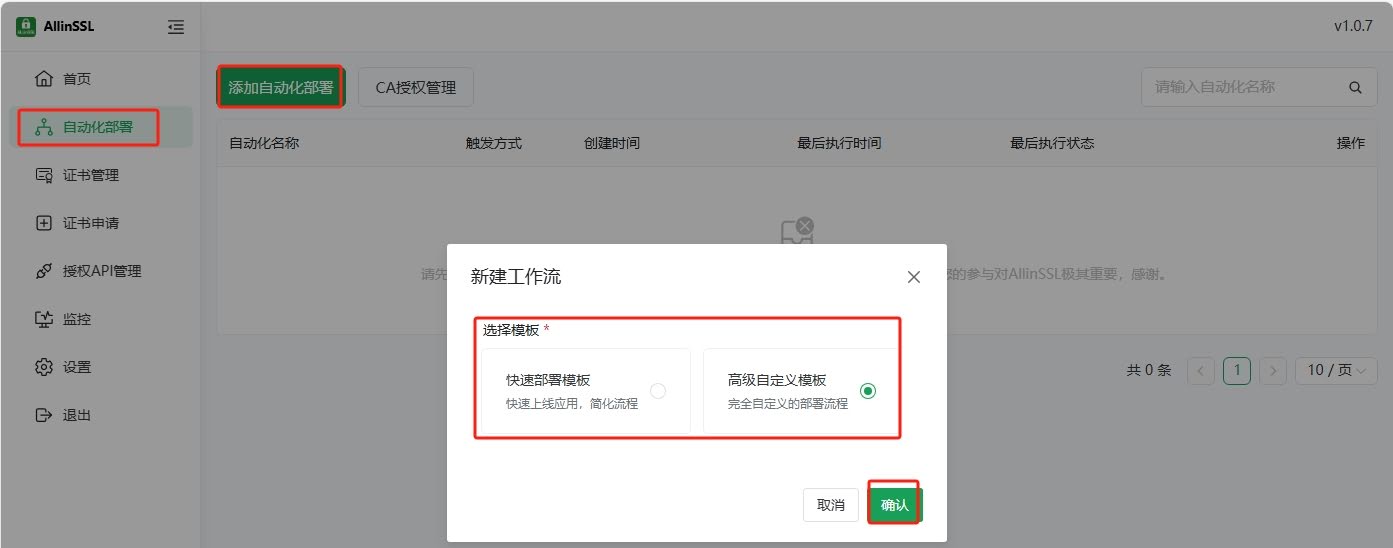Click the 请输入自动化名称 search field
The image size is (1393, 548).
click(x=1240, y=87)
